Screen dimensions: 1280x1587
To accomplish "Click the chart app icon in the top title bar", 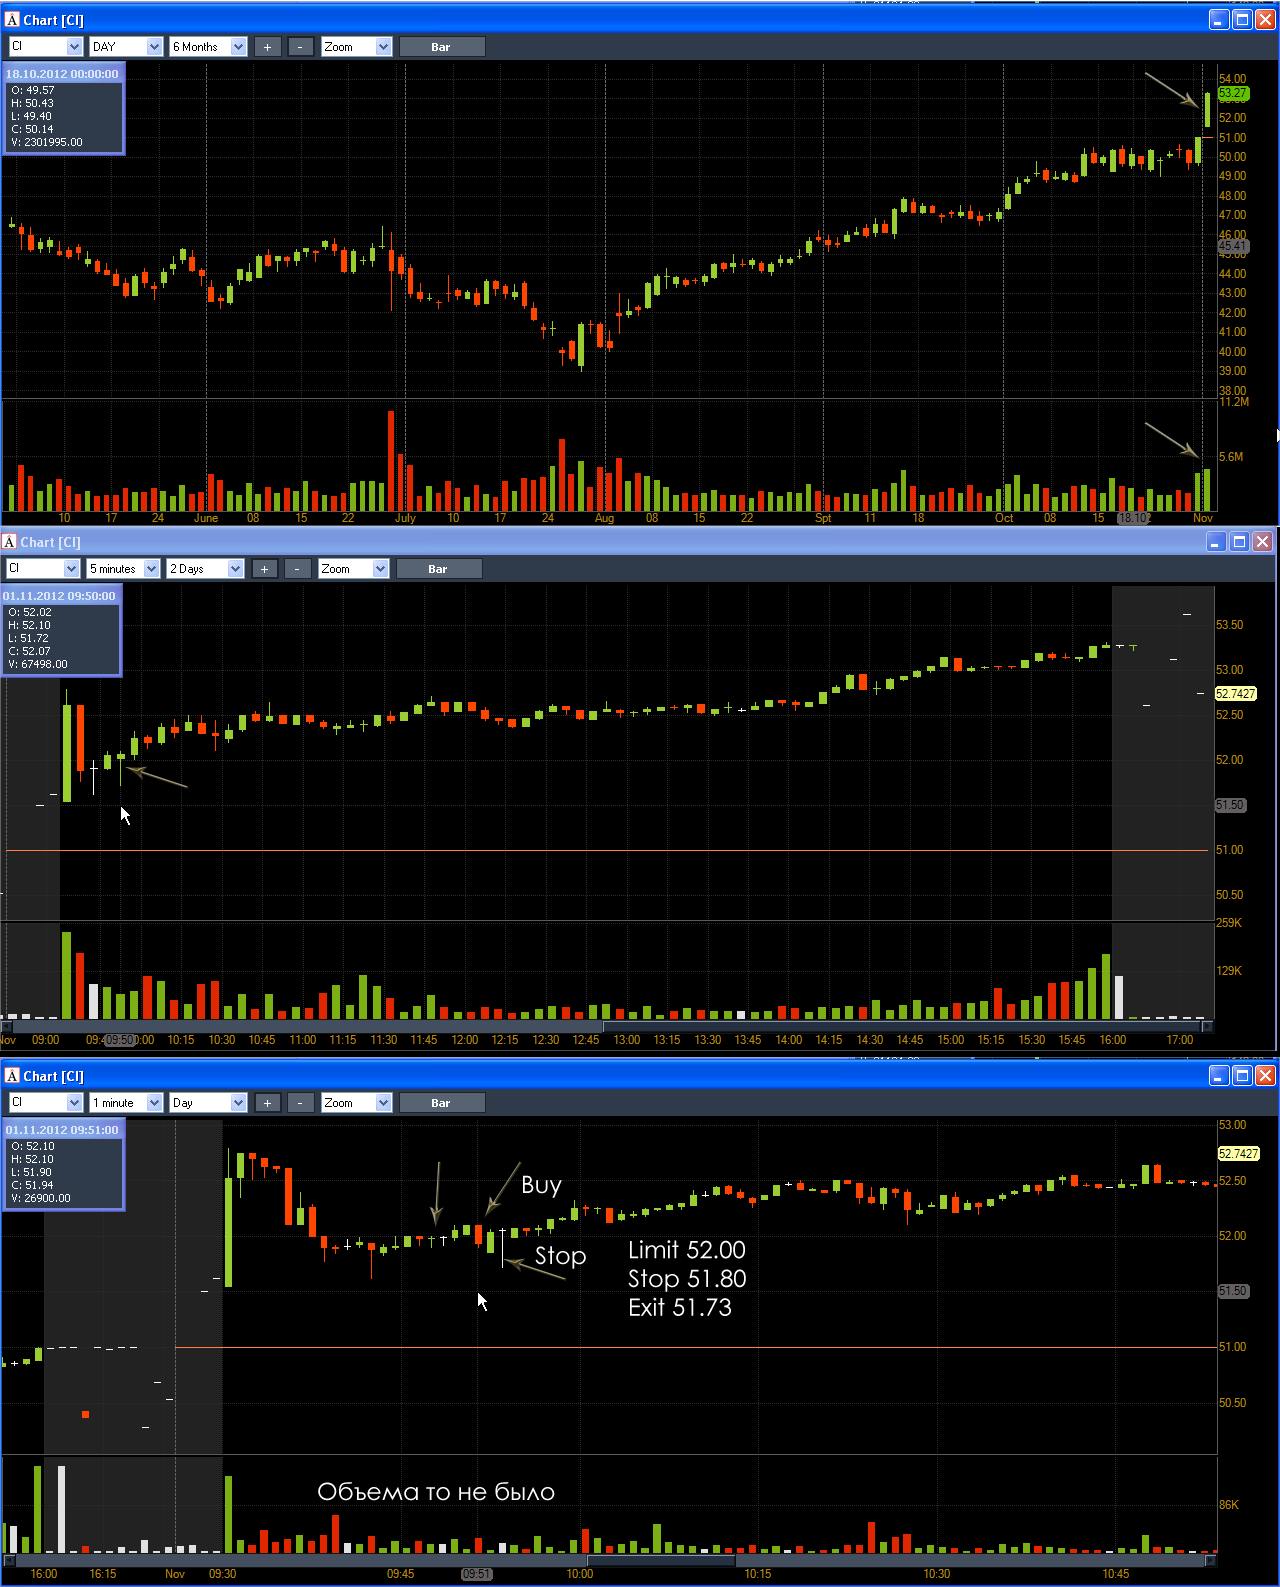I will click(x=12, y=20).
